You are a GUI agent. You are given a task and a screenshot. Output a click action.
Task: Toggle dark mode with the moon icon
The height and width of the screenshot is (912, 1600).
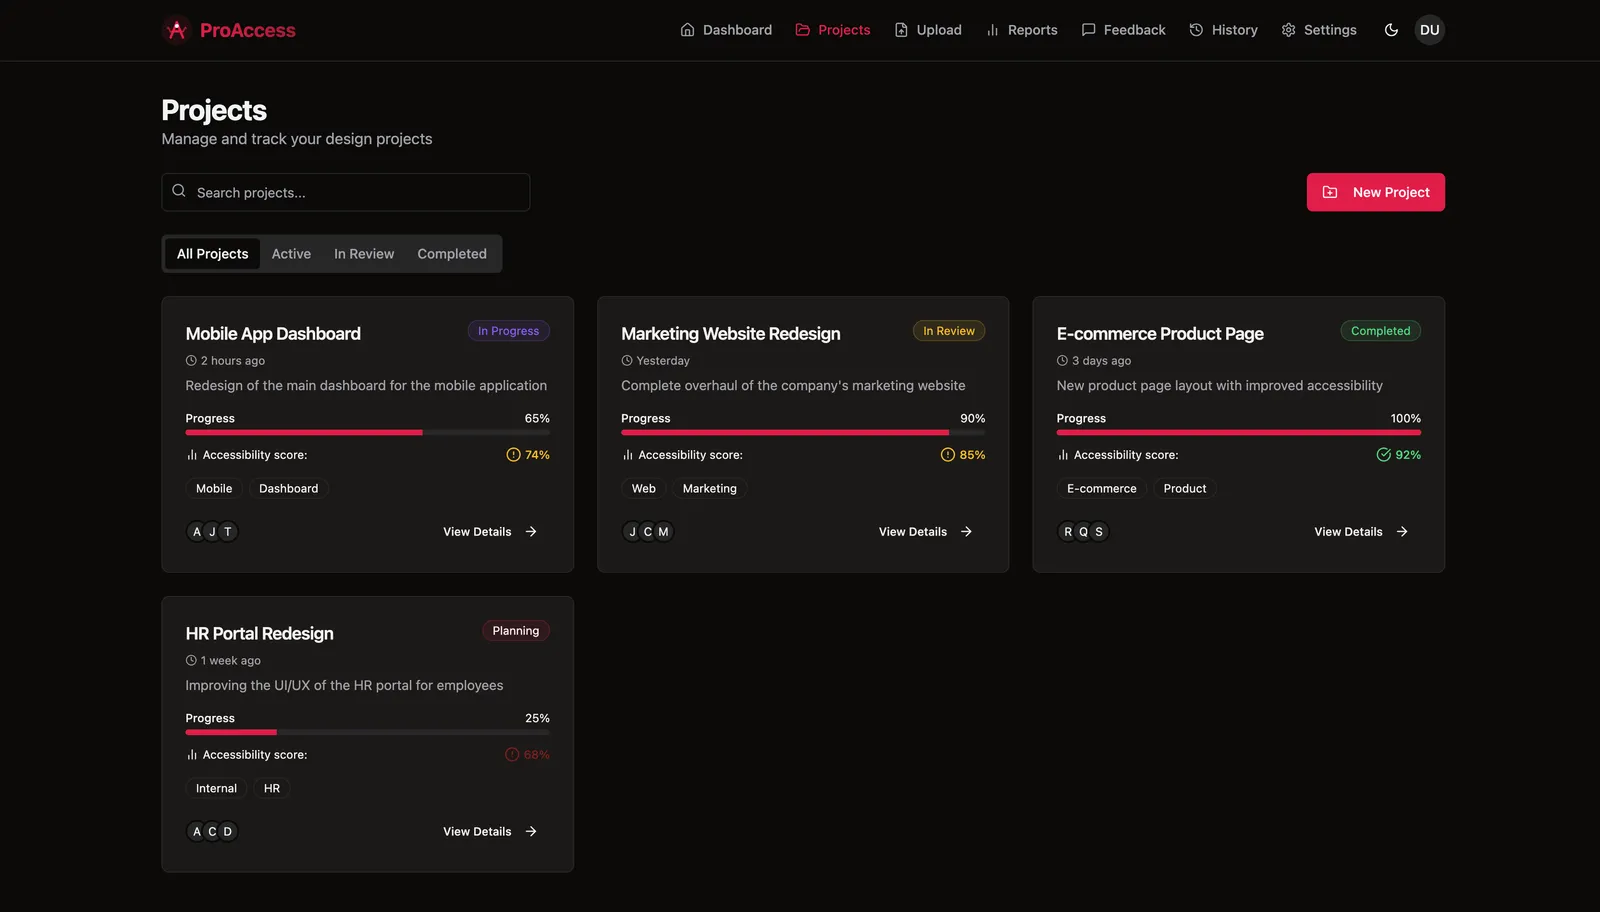[1391, 30]
